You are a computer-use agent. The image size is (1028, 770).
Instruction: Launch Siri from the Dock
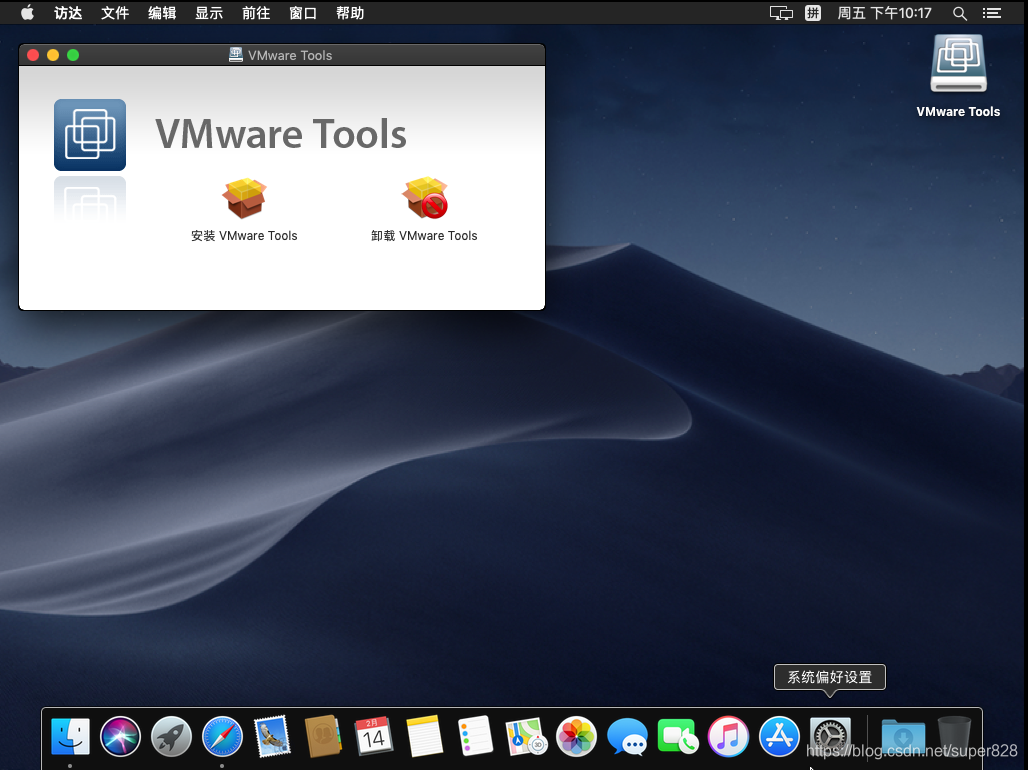[121, 736]
